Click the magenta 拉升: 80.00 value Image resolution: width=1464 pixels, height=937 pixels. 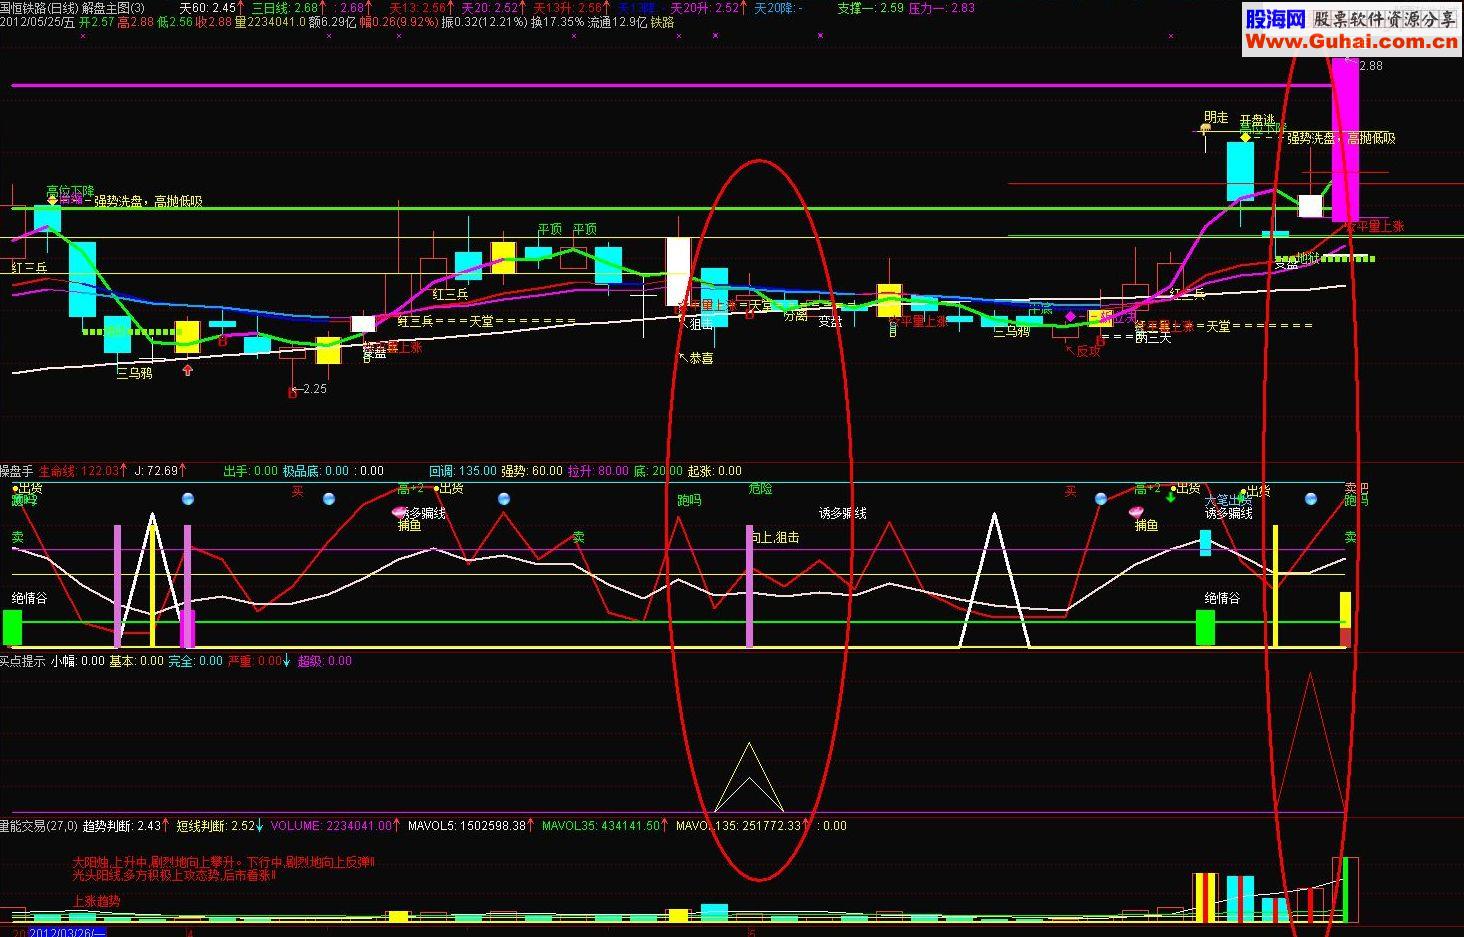[598, 471]
